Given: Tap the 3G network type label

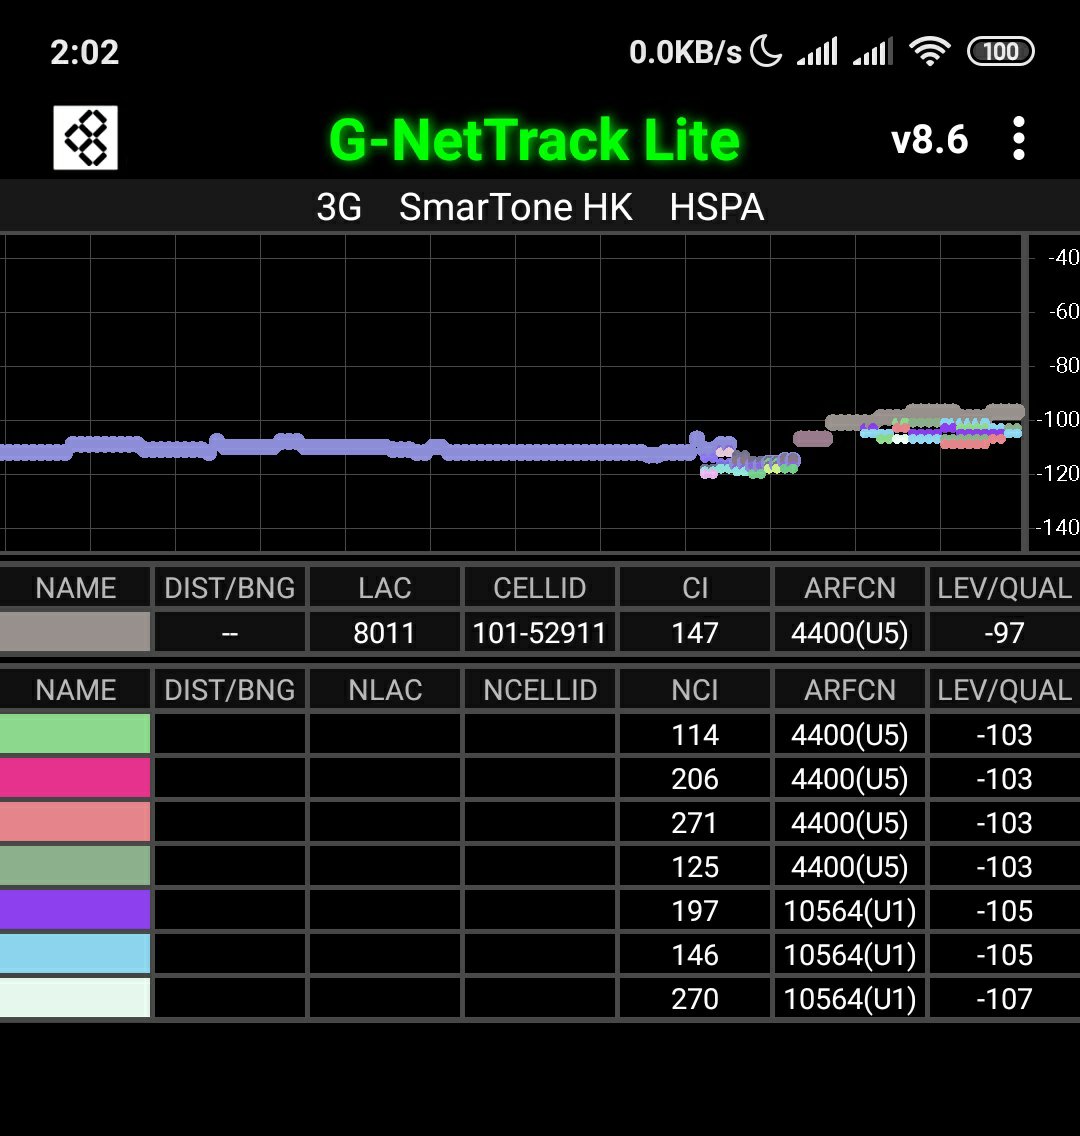Looking at the screenshot, I should (x=339, y=207).
